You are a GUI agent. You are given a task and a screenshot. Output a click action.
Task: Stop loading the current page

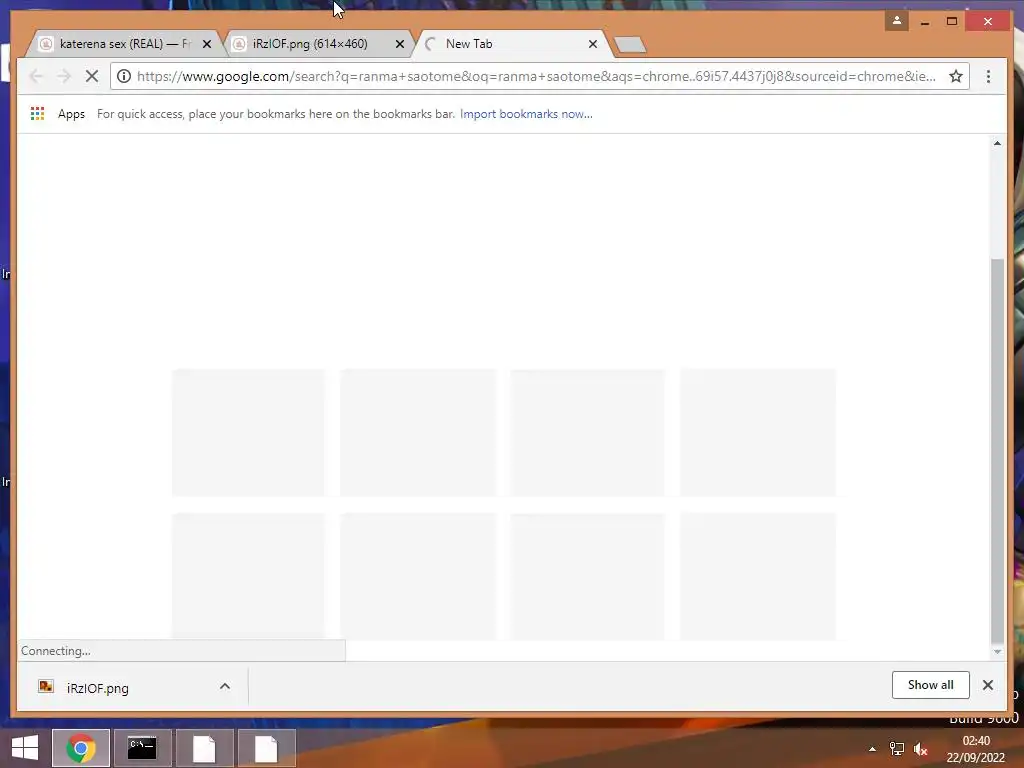pyautogui.click(x=91, y=76)
